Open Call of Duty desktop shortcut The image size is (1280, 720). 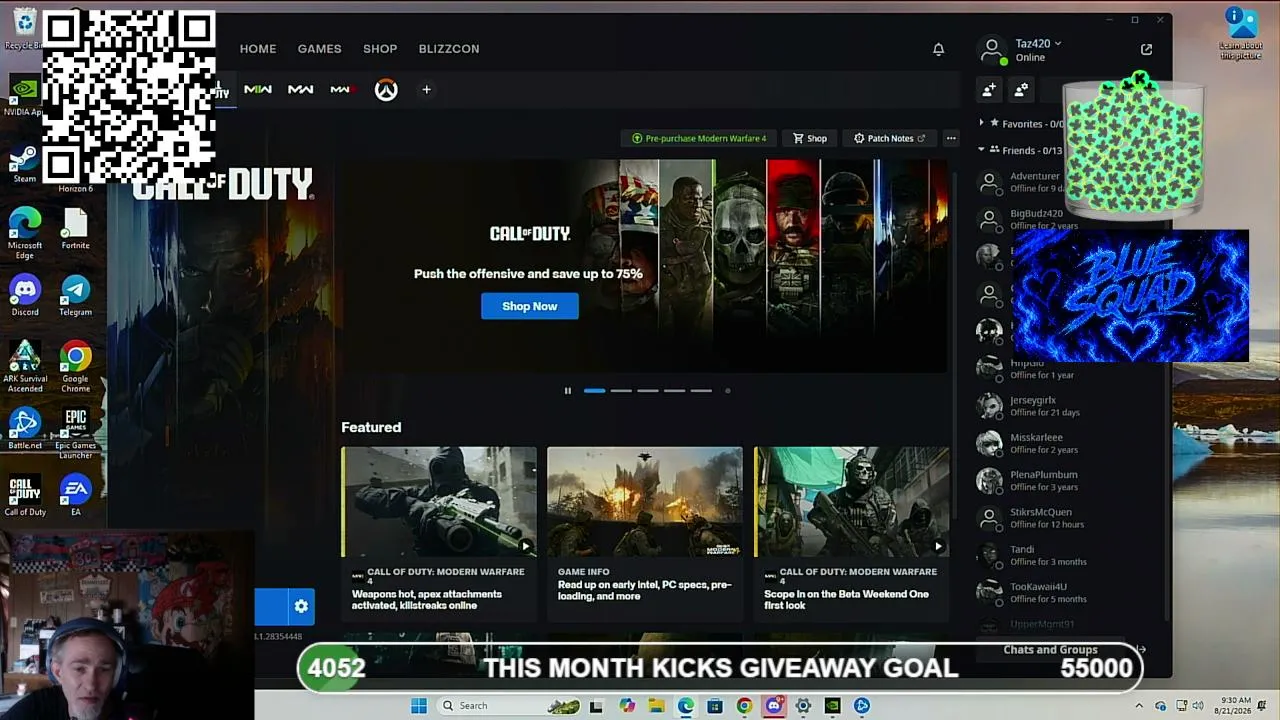(x=25, y=496)
